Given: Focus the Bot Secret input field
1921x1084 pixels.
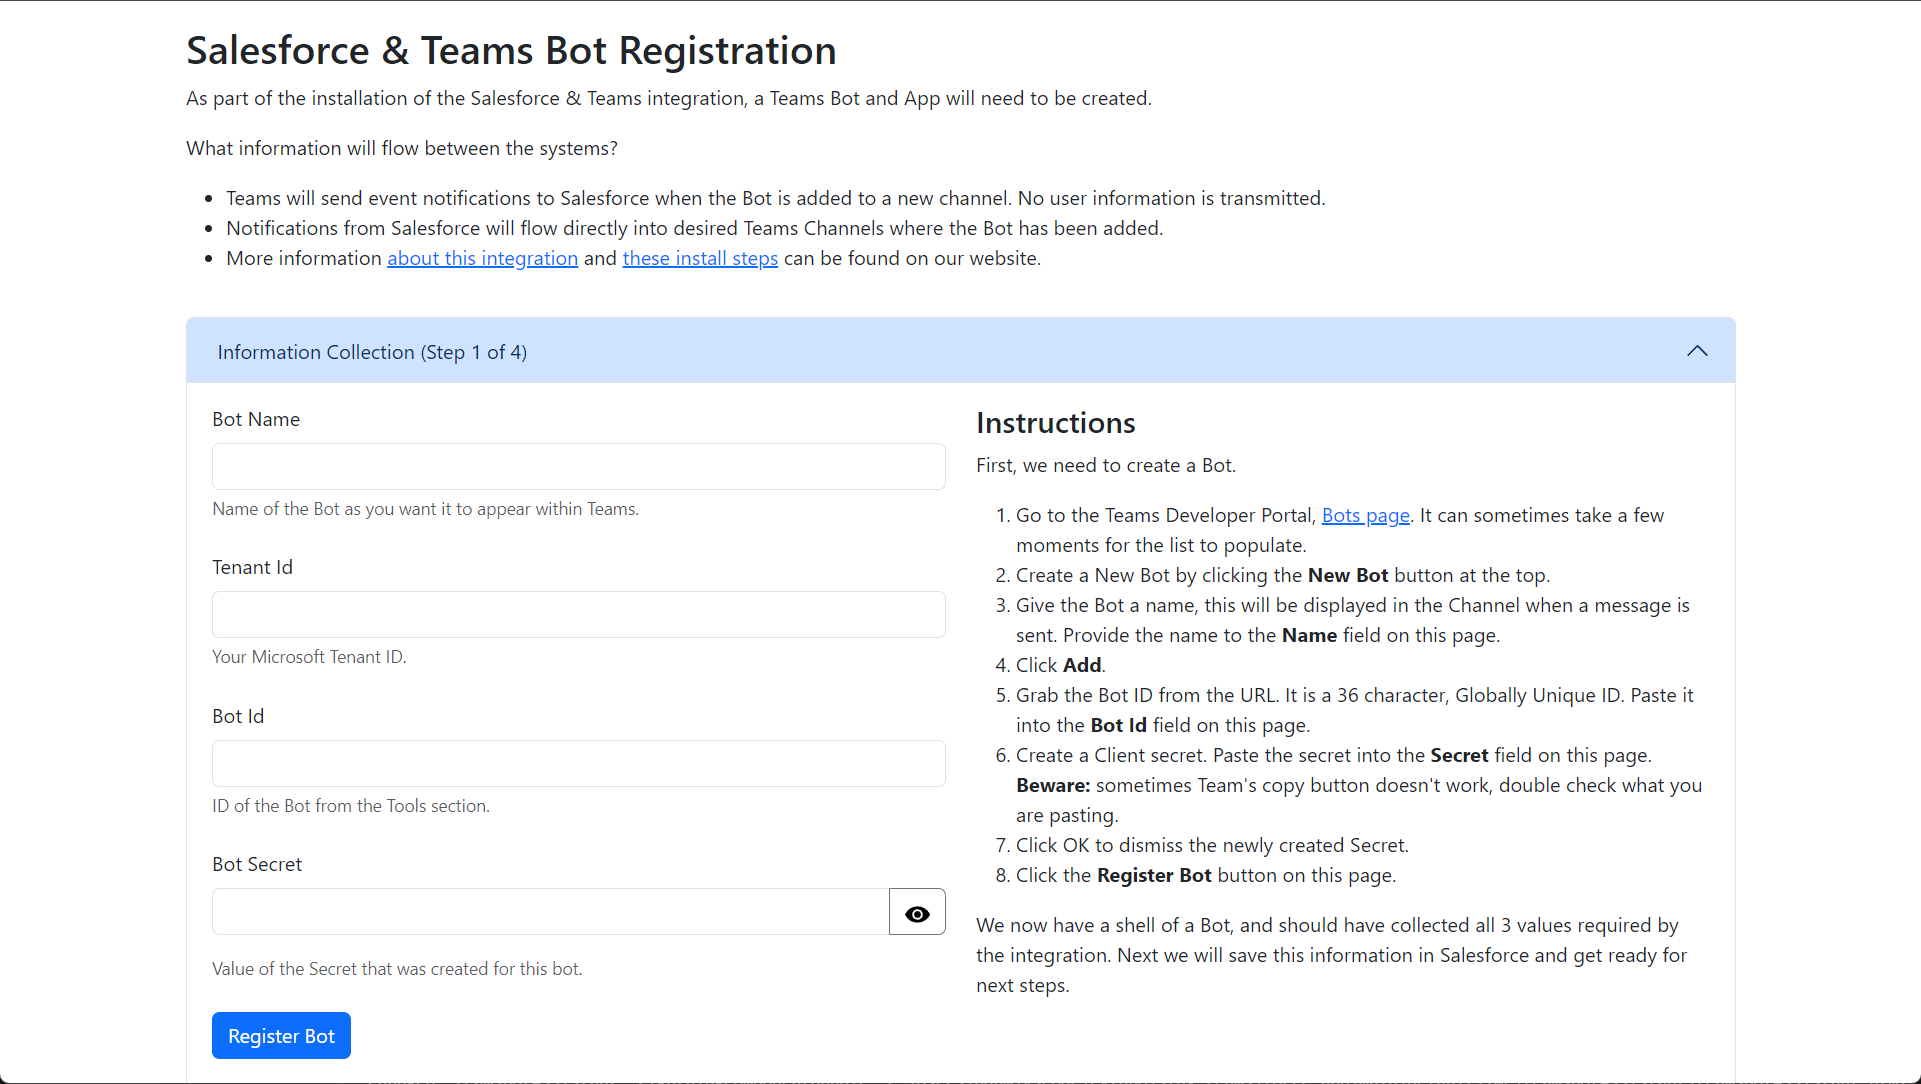Looking at the screenshot, I should [550, 912].
